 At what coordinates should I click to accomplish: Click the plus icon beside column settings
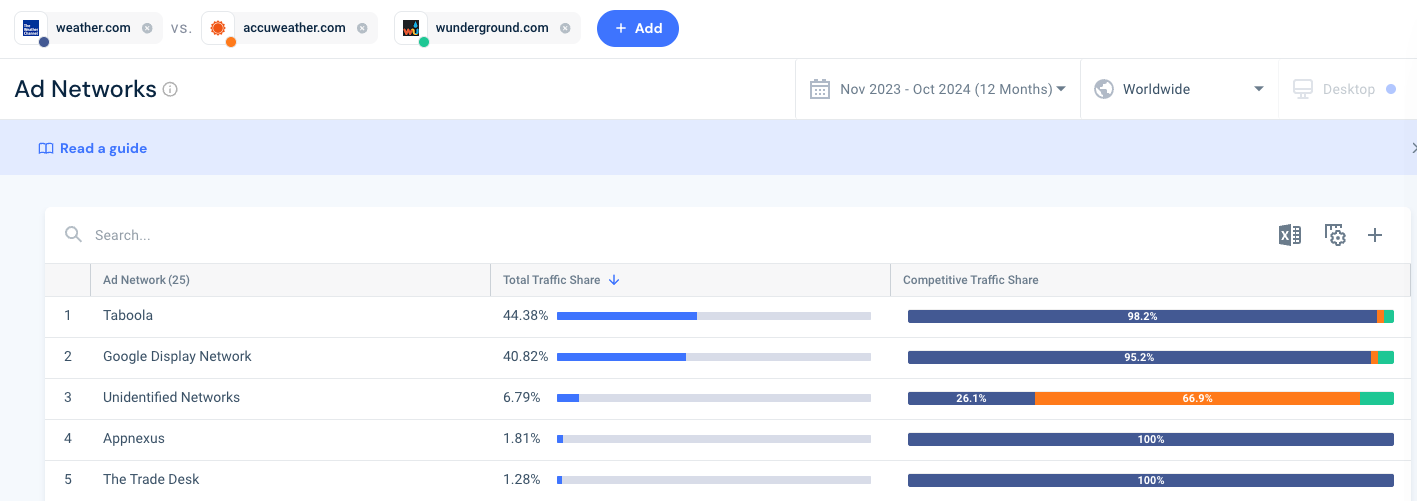point(1375,235)
